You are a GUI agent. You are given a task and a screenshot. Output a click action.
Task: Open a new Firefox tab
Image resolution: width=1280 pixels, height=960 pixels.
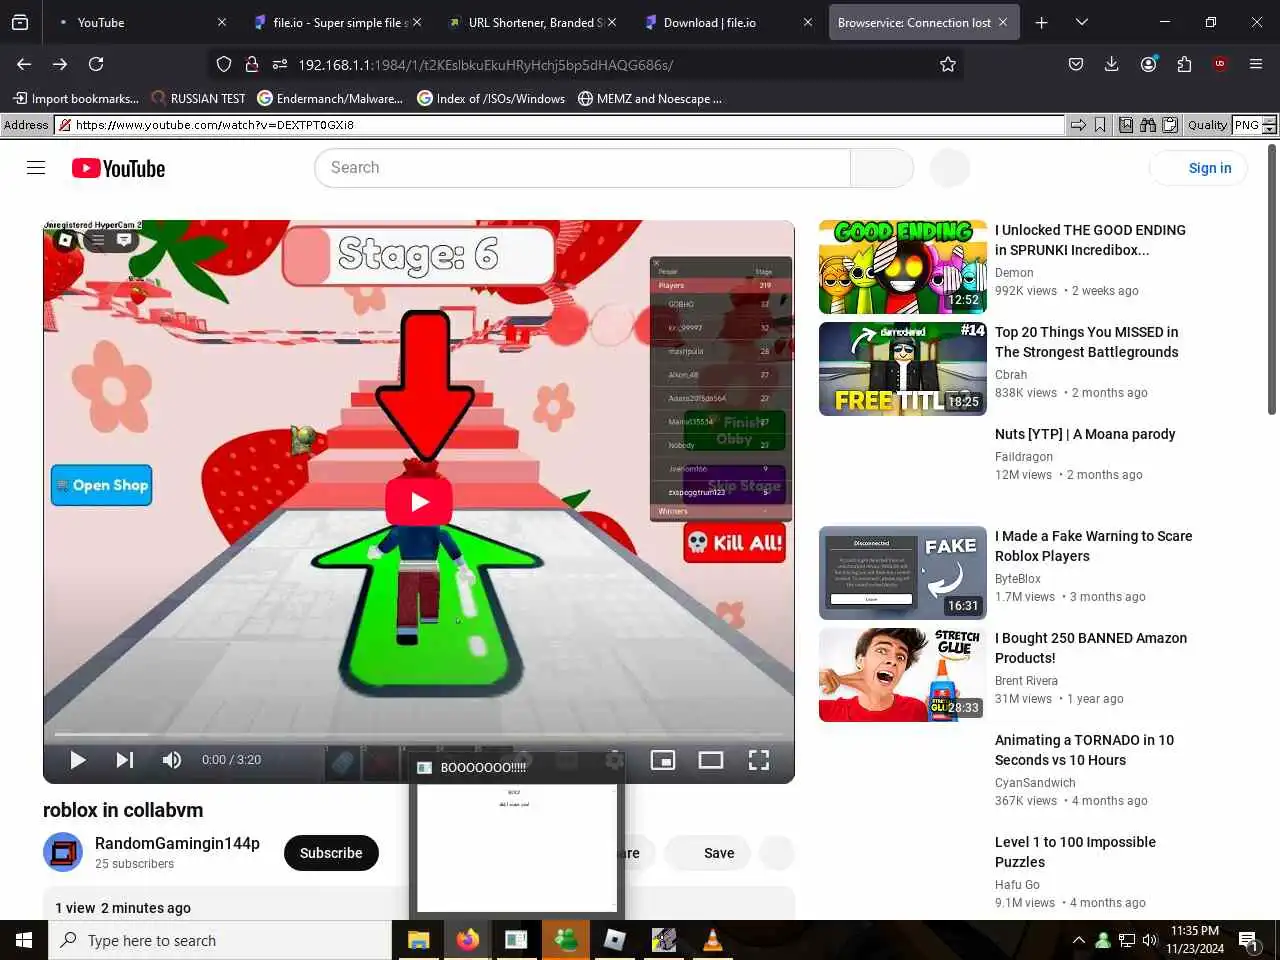pyautogui.click(x=1041, y=22)
